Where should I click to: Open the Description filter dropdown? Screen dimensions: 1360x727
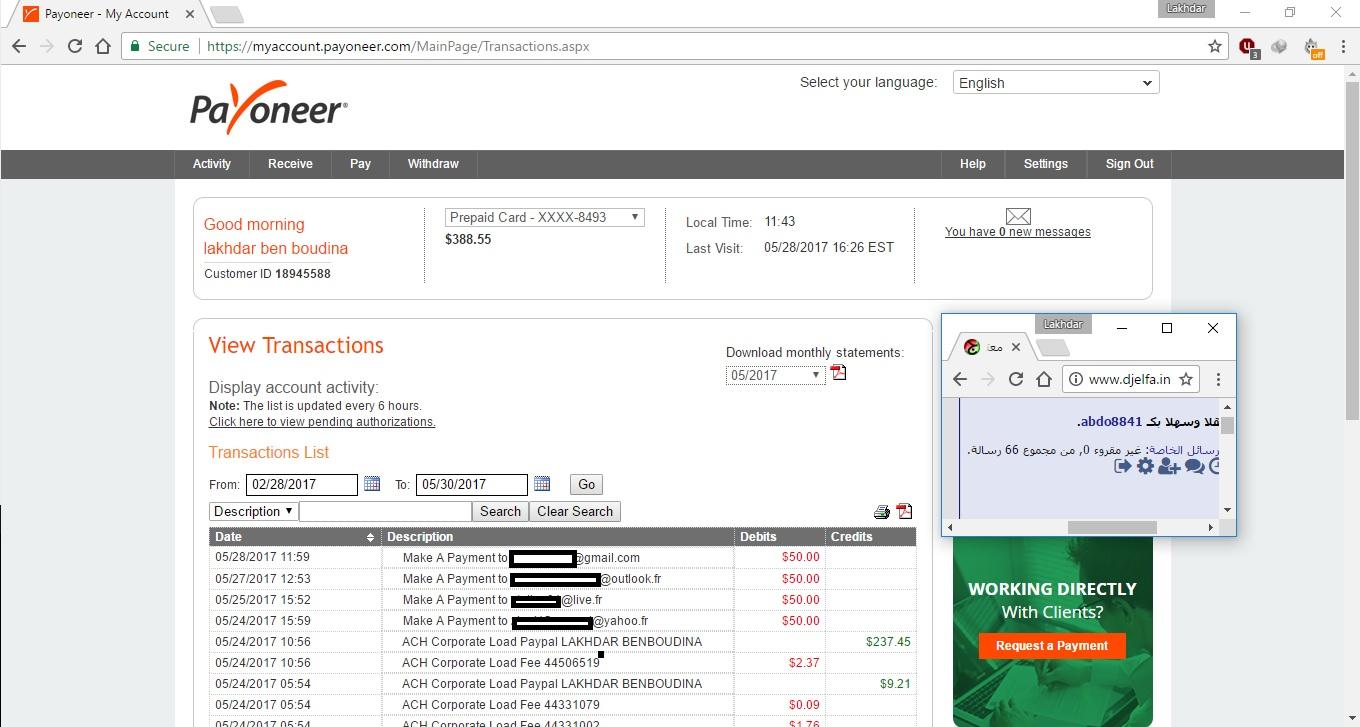point(253,511)
